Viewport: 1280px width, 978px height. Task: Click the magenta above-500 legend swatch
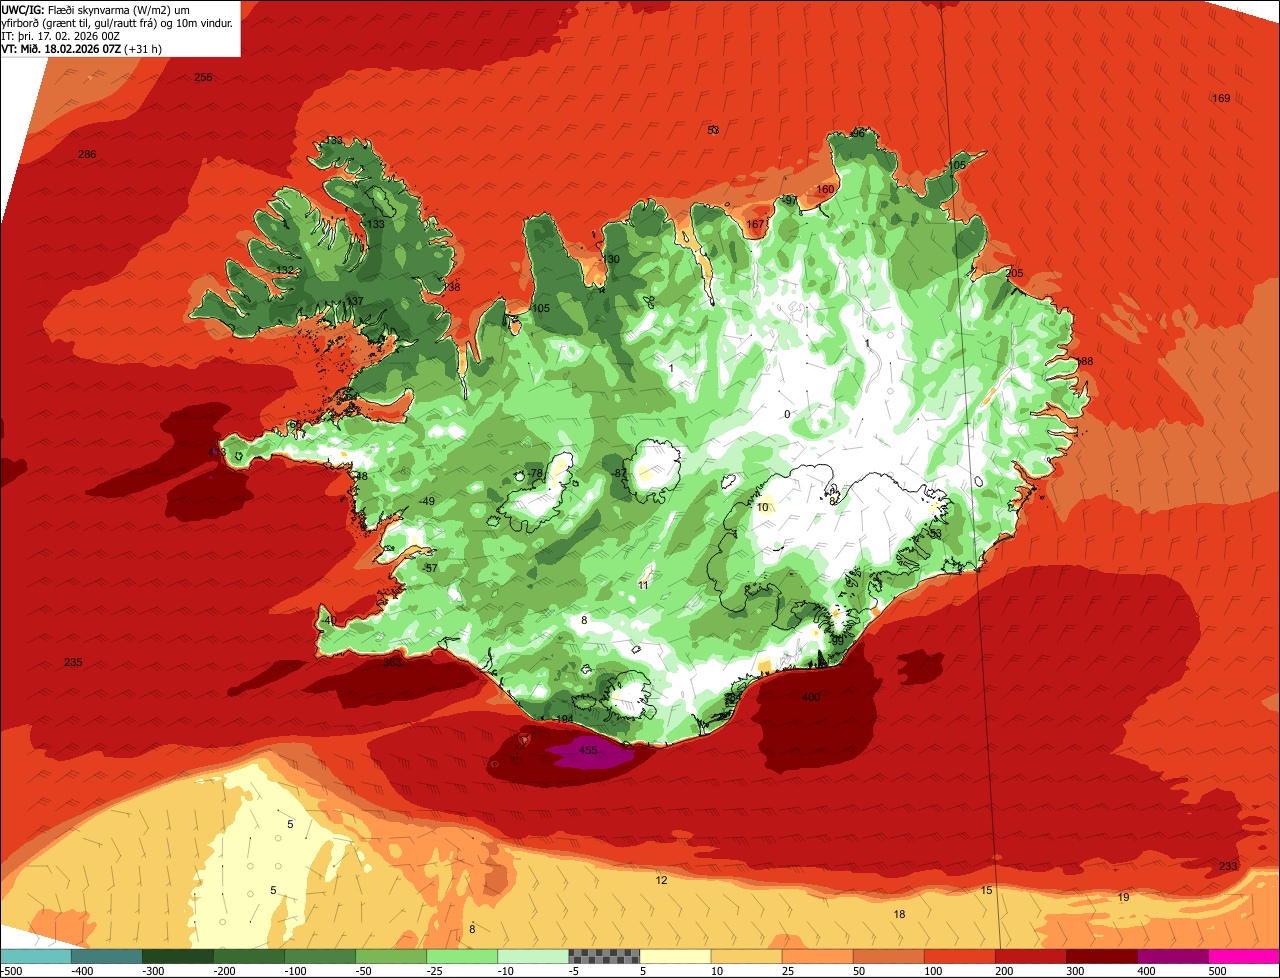click(x=1244, y=956)
